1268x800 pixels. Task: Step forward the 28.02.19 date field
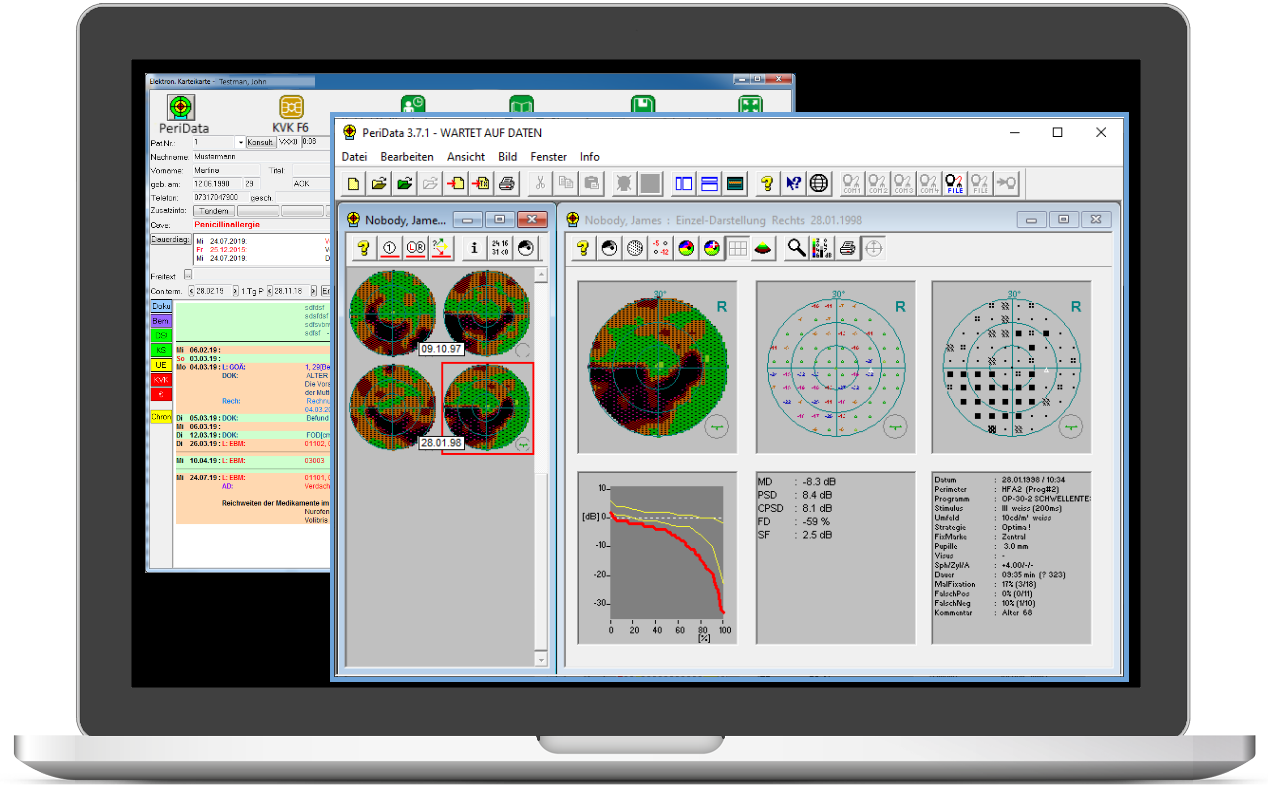tap(236, 290)
